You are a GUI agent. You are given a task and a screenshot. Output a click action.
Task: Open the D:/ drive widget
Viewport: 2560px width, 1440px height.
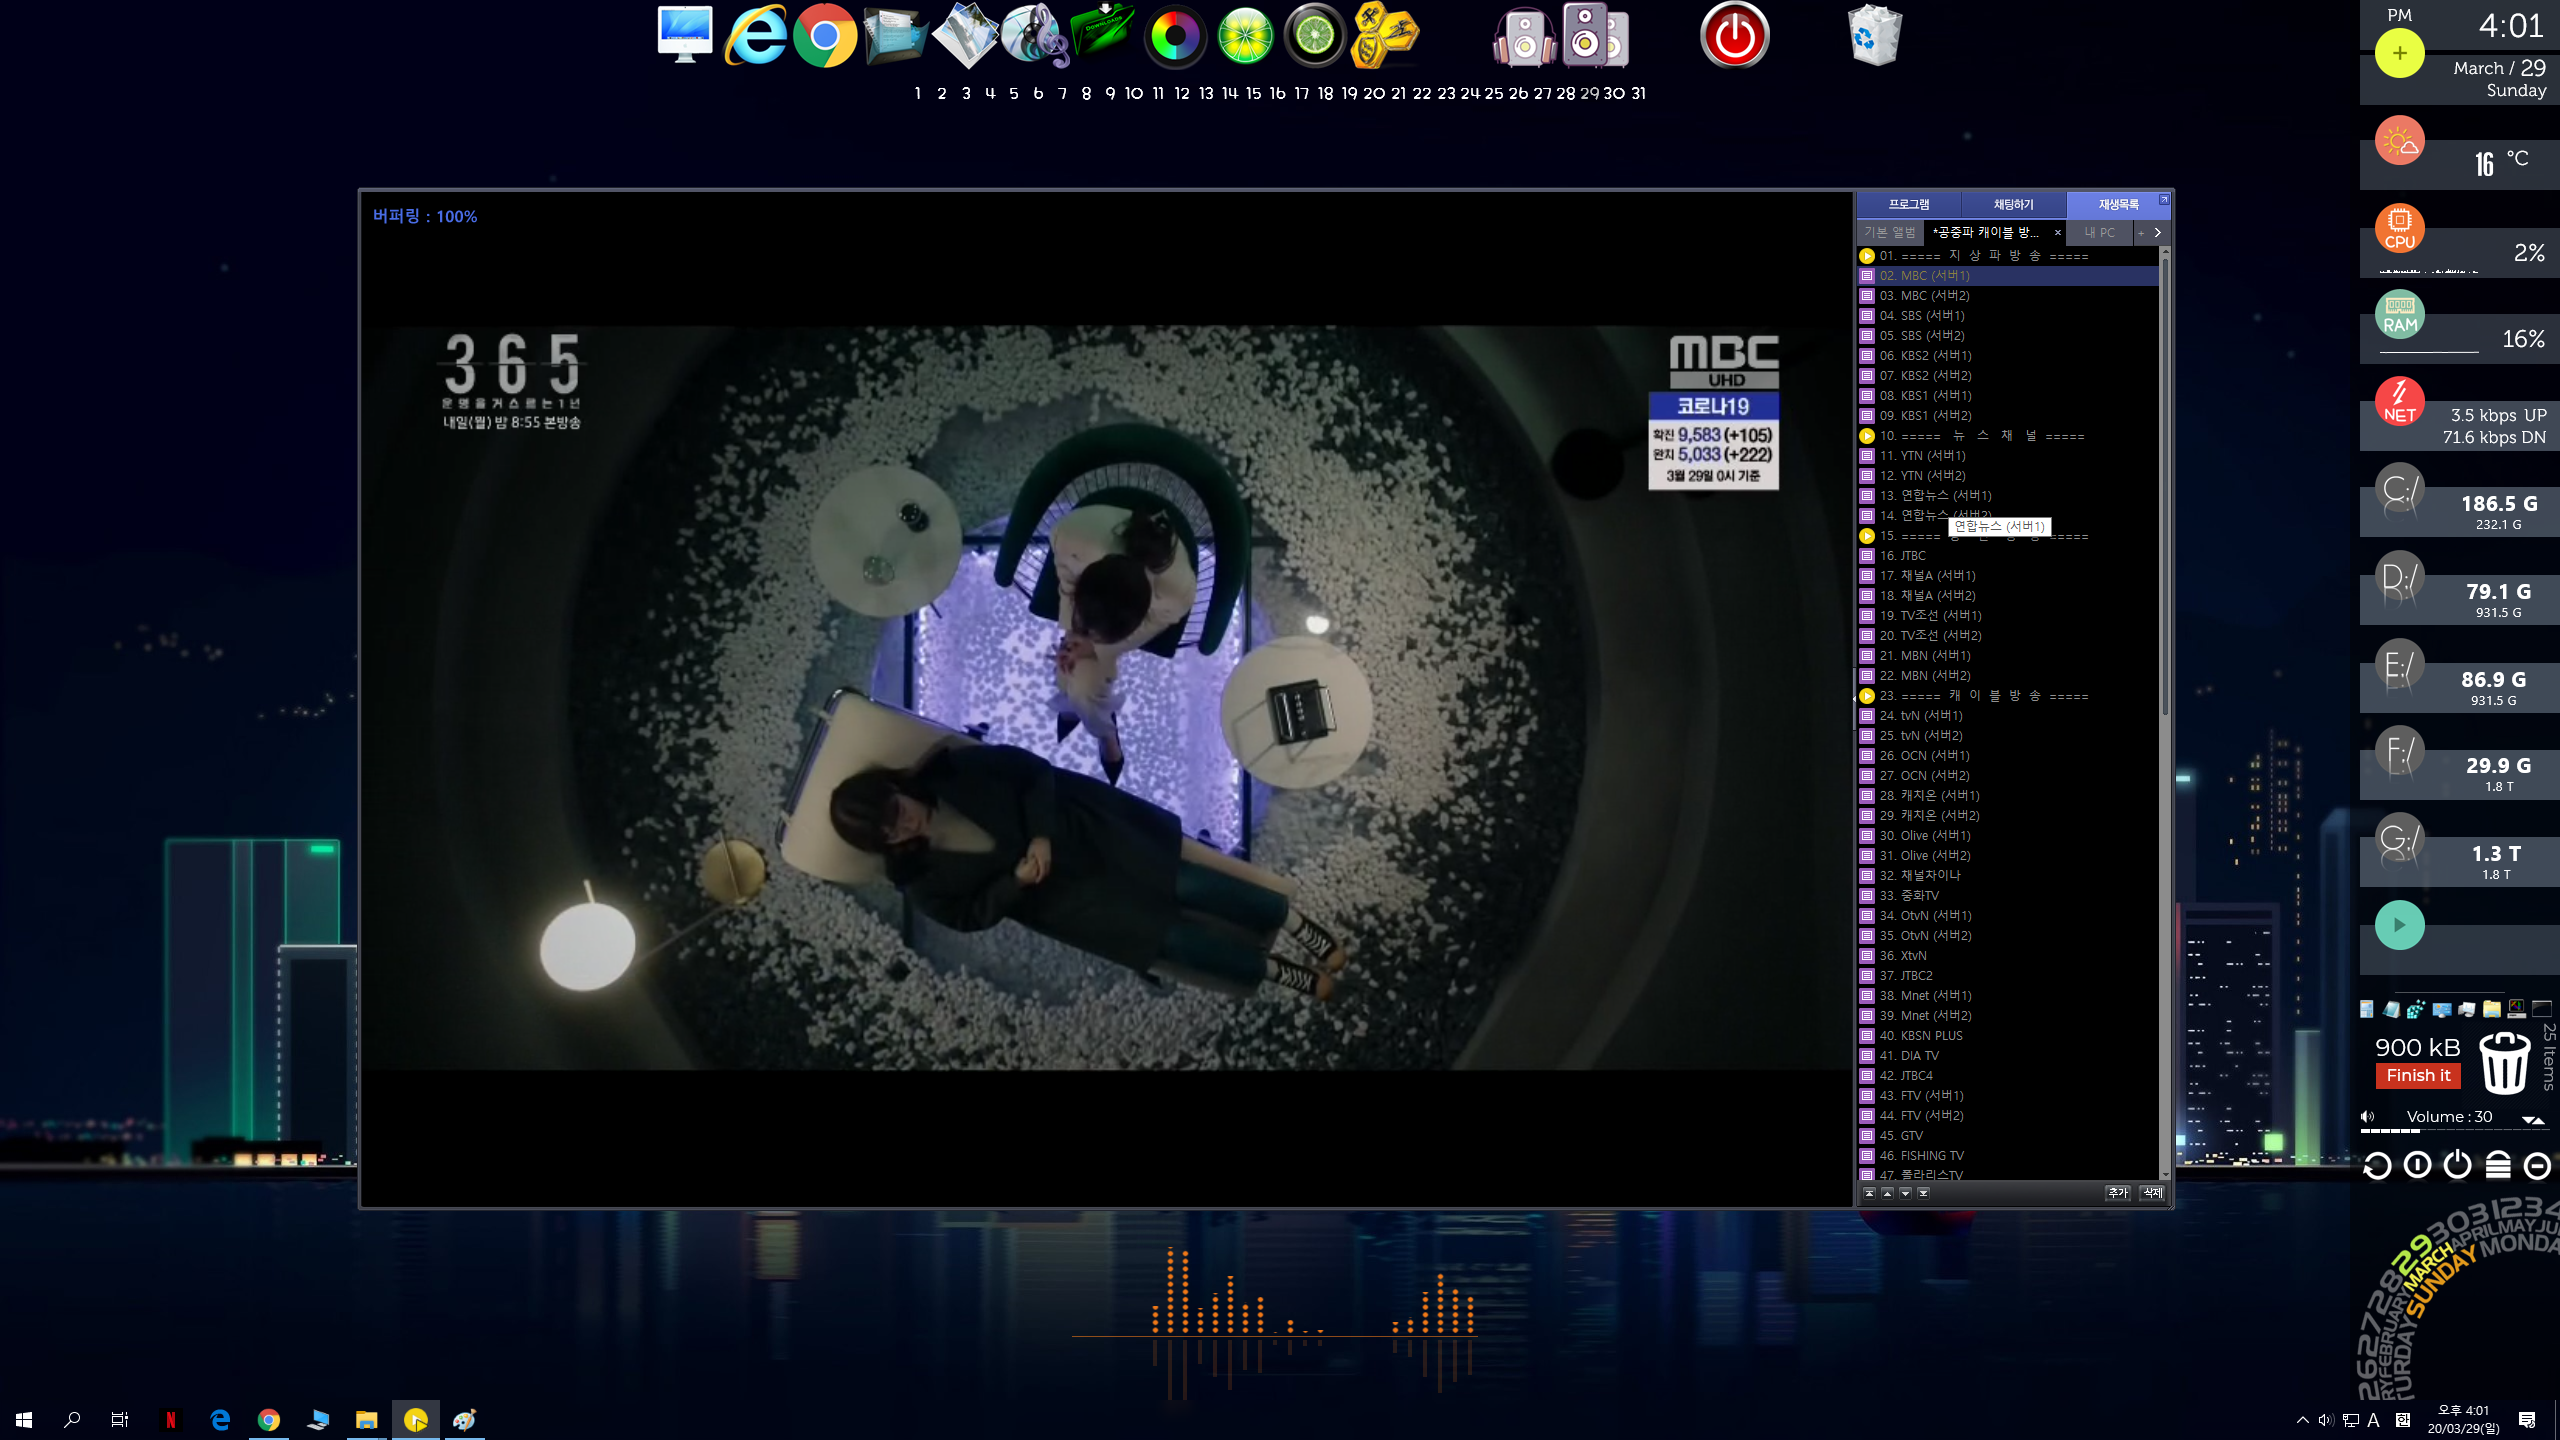pos(2400,578)
